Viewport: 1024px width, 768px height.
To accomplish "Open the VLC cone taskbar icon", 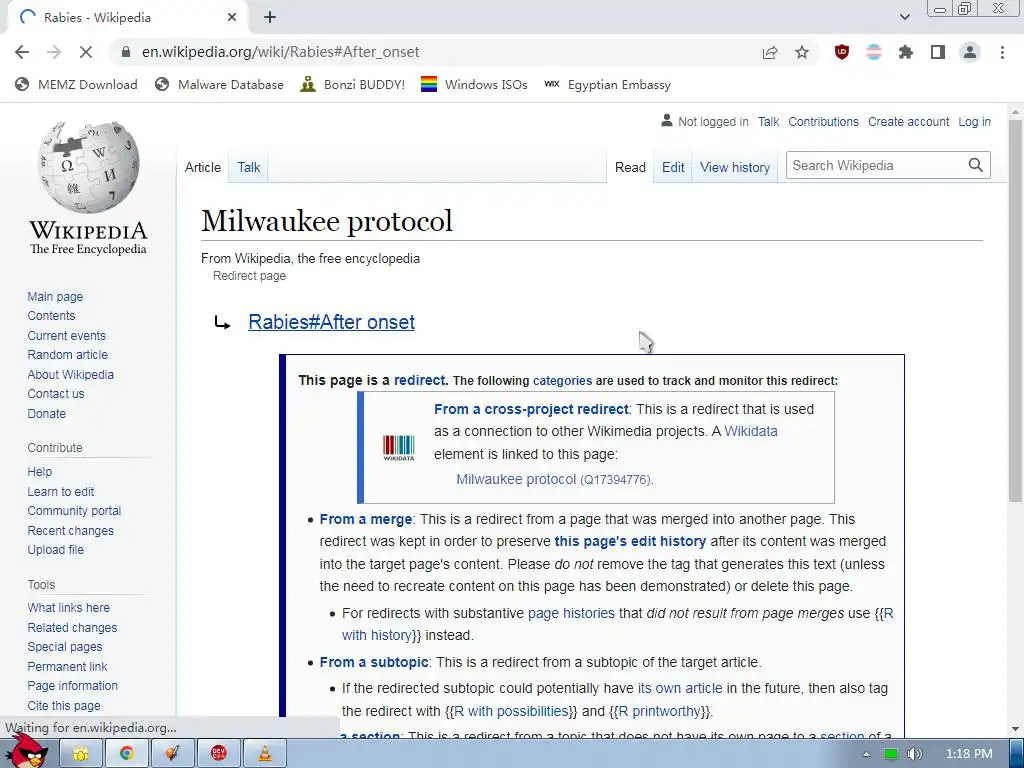I will tap(264, 754).
